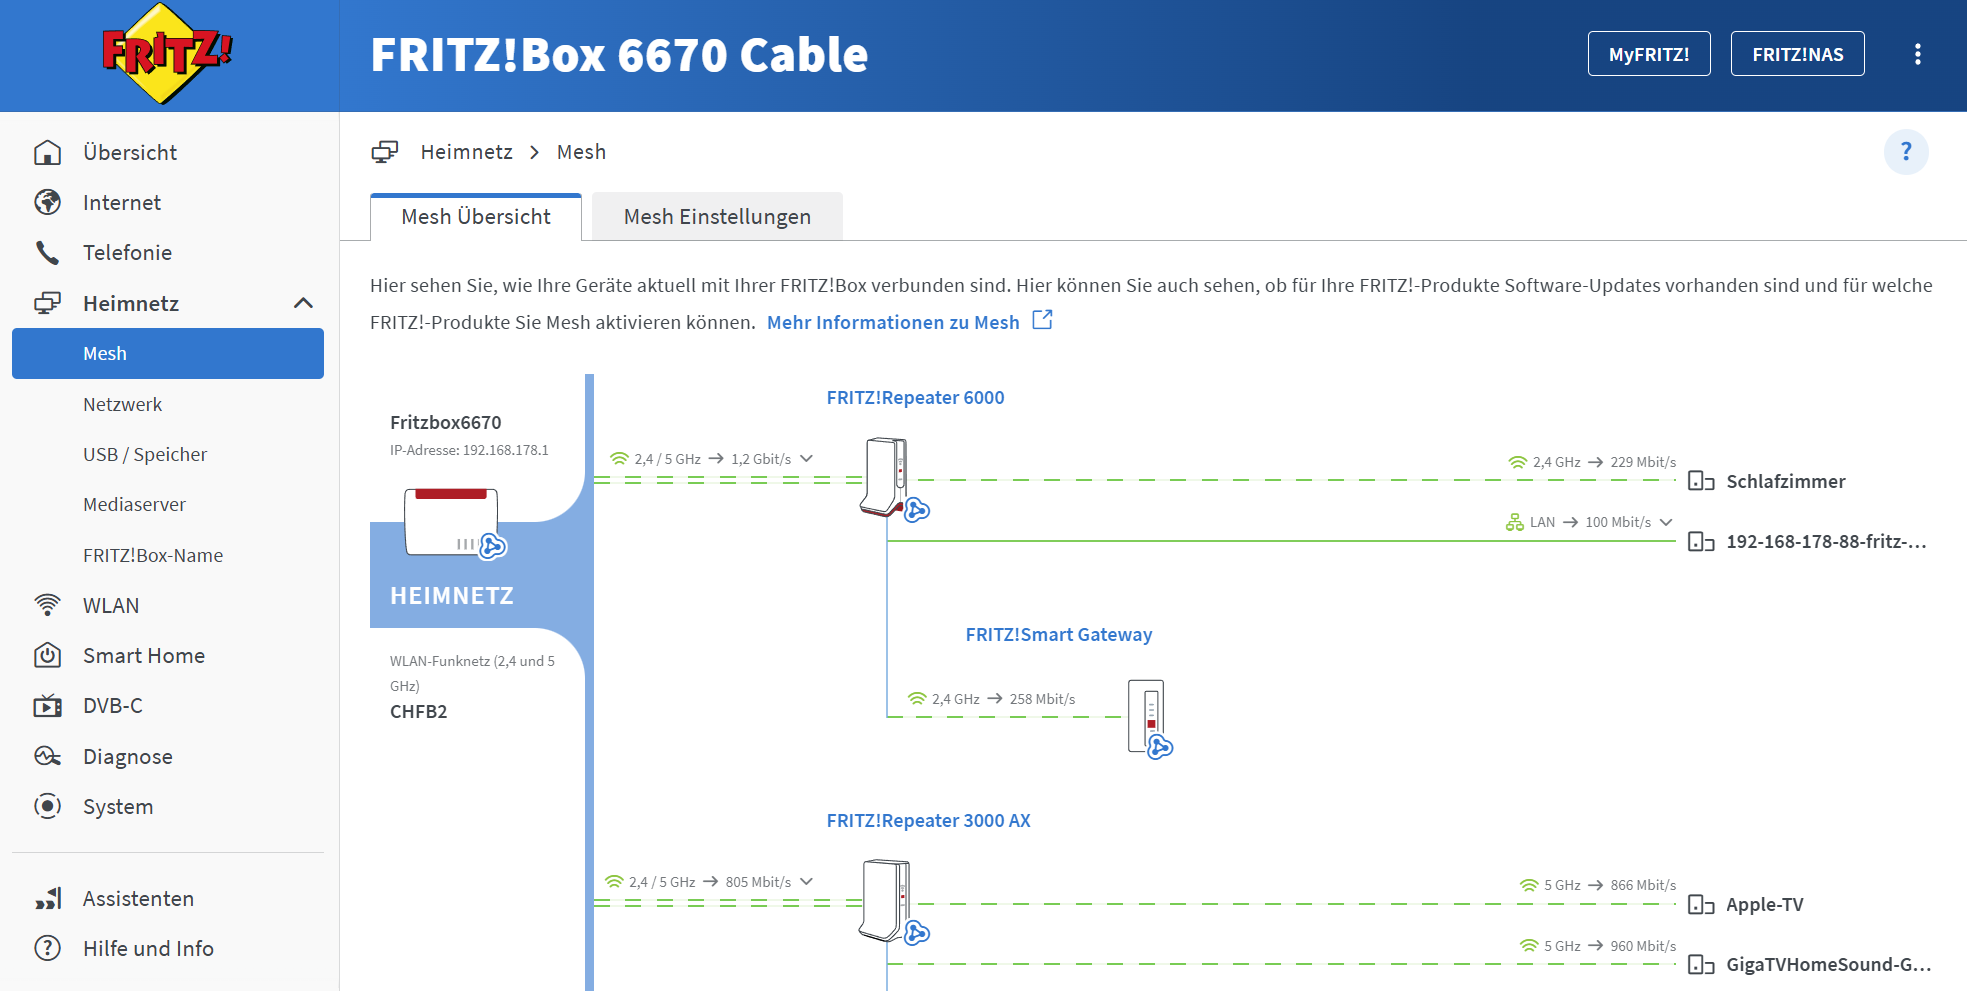
Task: Open the FRITZ!NAS button
Action: [x=1797, y=54]
